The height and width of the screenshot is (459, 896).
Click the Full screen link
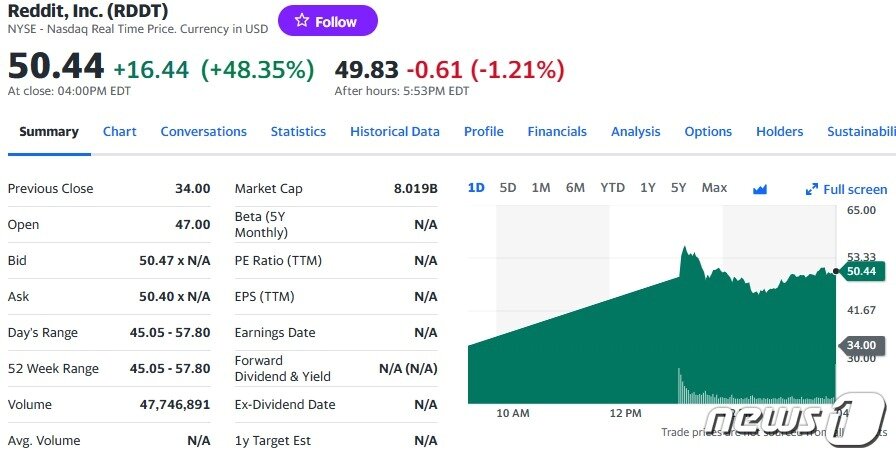pyautogui.click(x=854, y=189)
